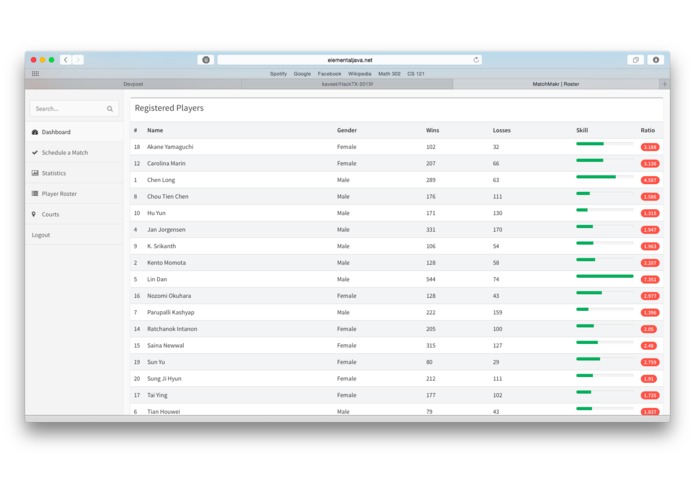
Task: Click Parupalli Kashyap's losses value 159
Action: click(497, 312)
